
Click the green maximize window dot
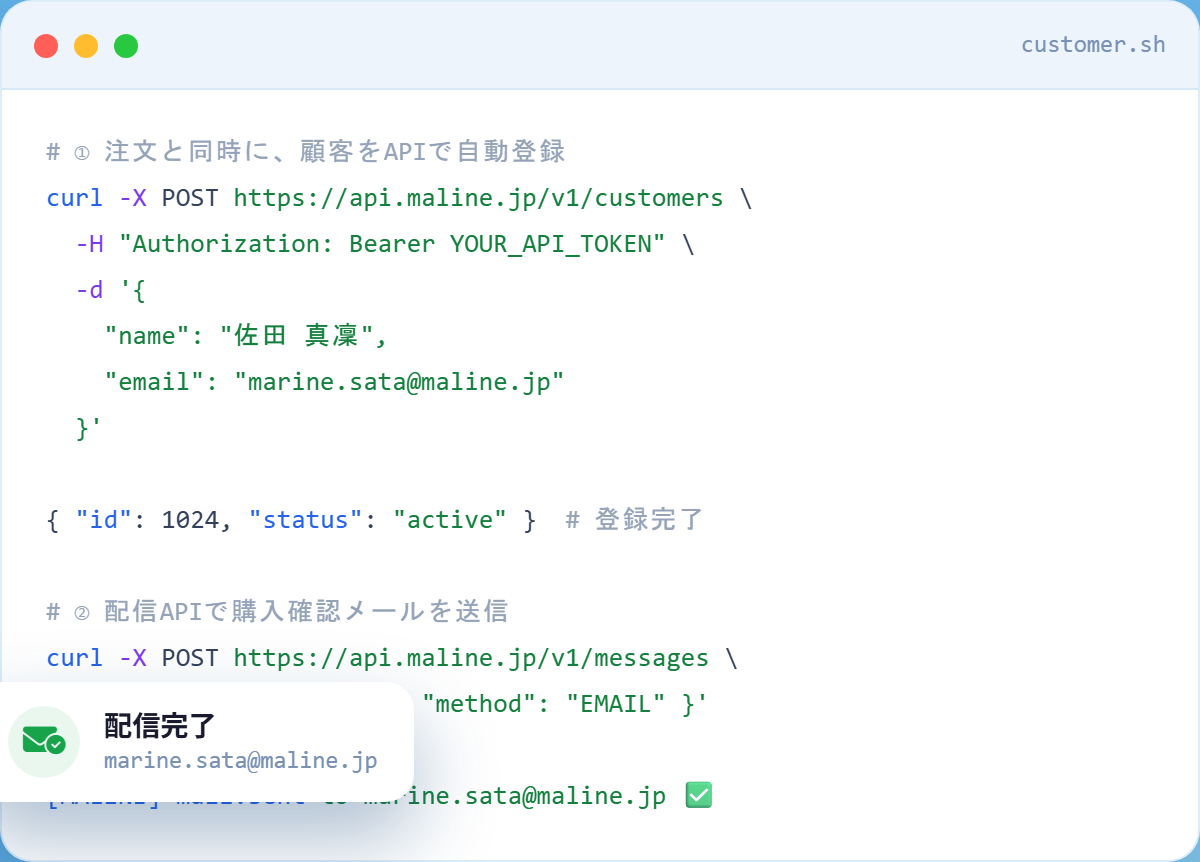pos(126,46)
